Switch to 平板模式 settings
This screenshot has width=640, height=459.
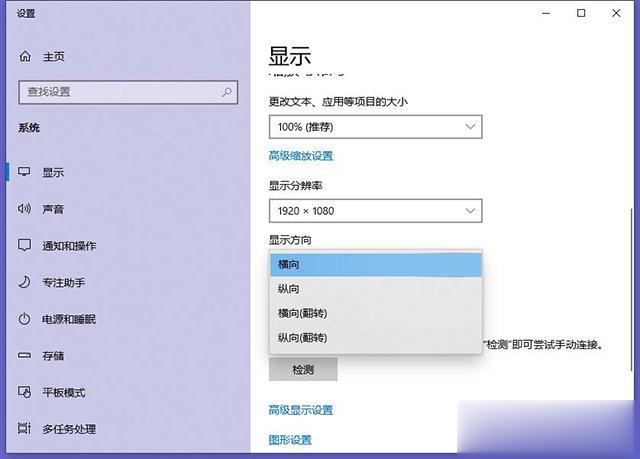64,392
